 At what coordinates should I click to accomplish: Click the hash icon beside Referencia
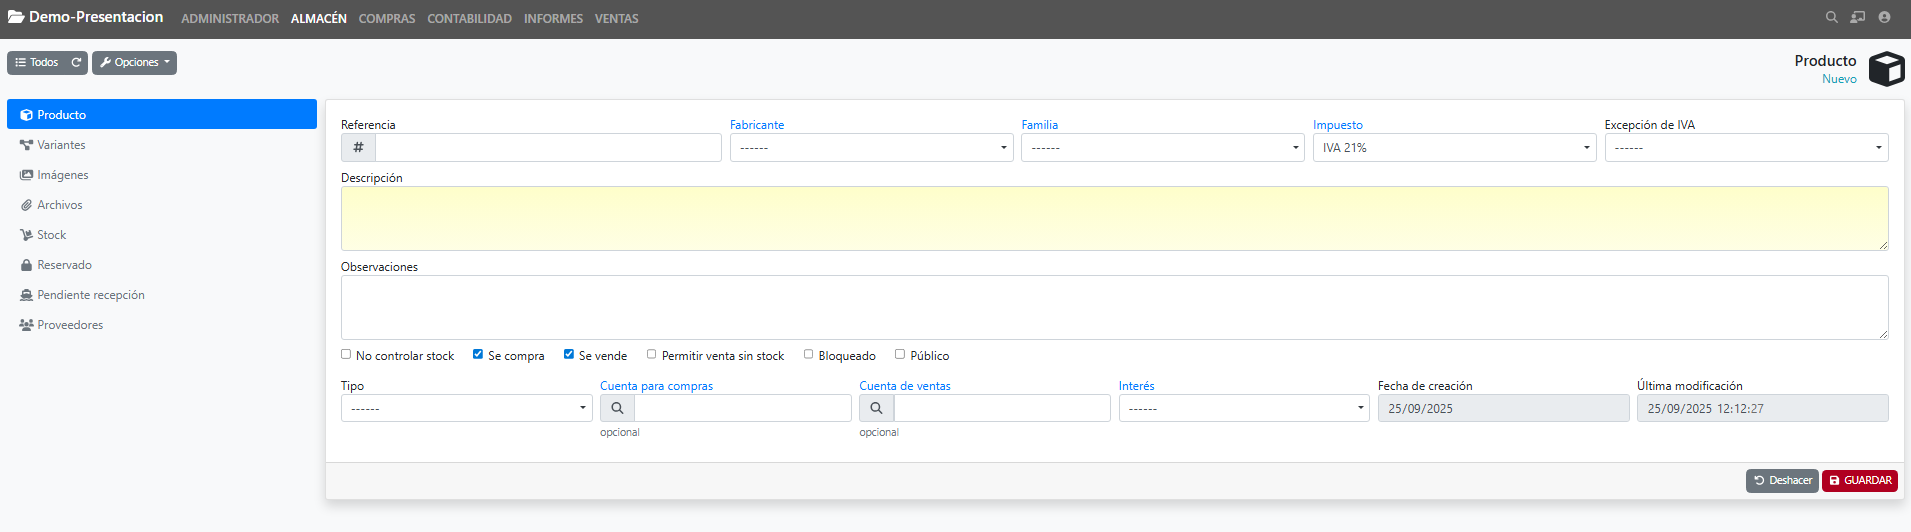pyautogui.click(x=358, y=148)
